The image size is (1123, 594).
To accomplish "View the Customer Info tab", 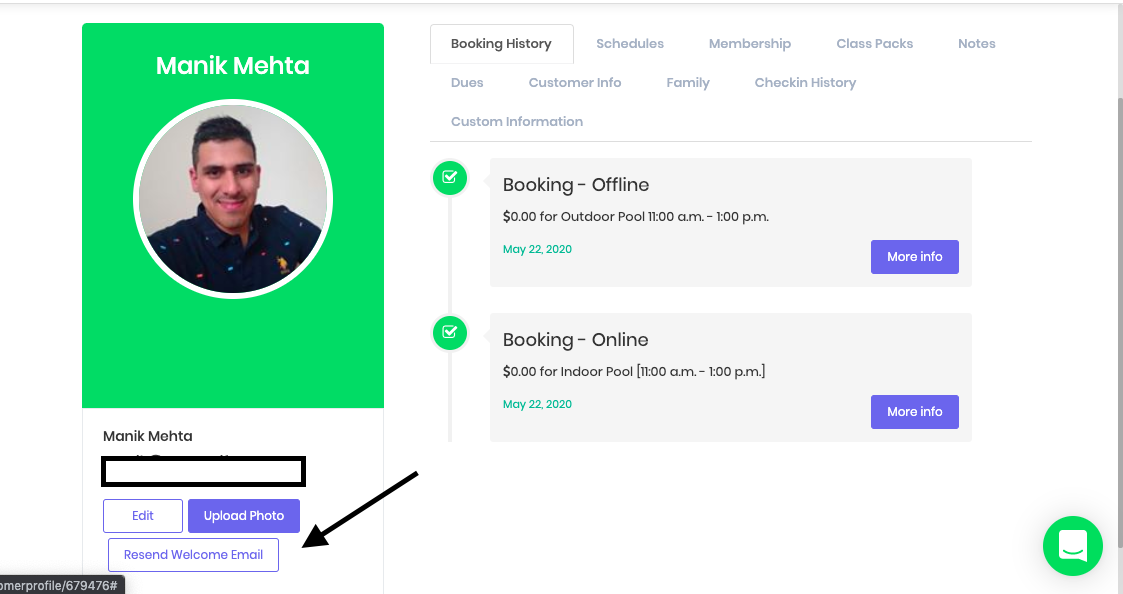I will 575,83.
